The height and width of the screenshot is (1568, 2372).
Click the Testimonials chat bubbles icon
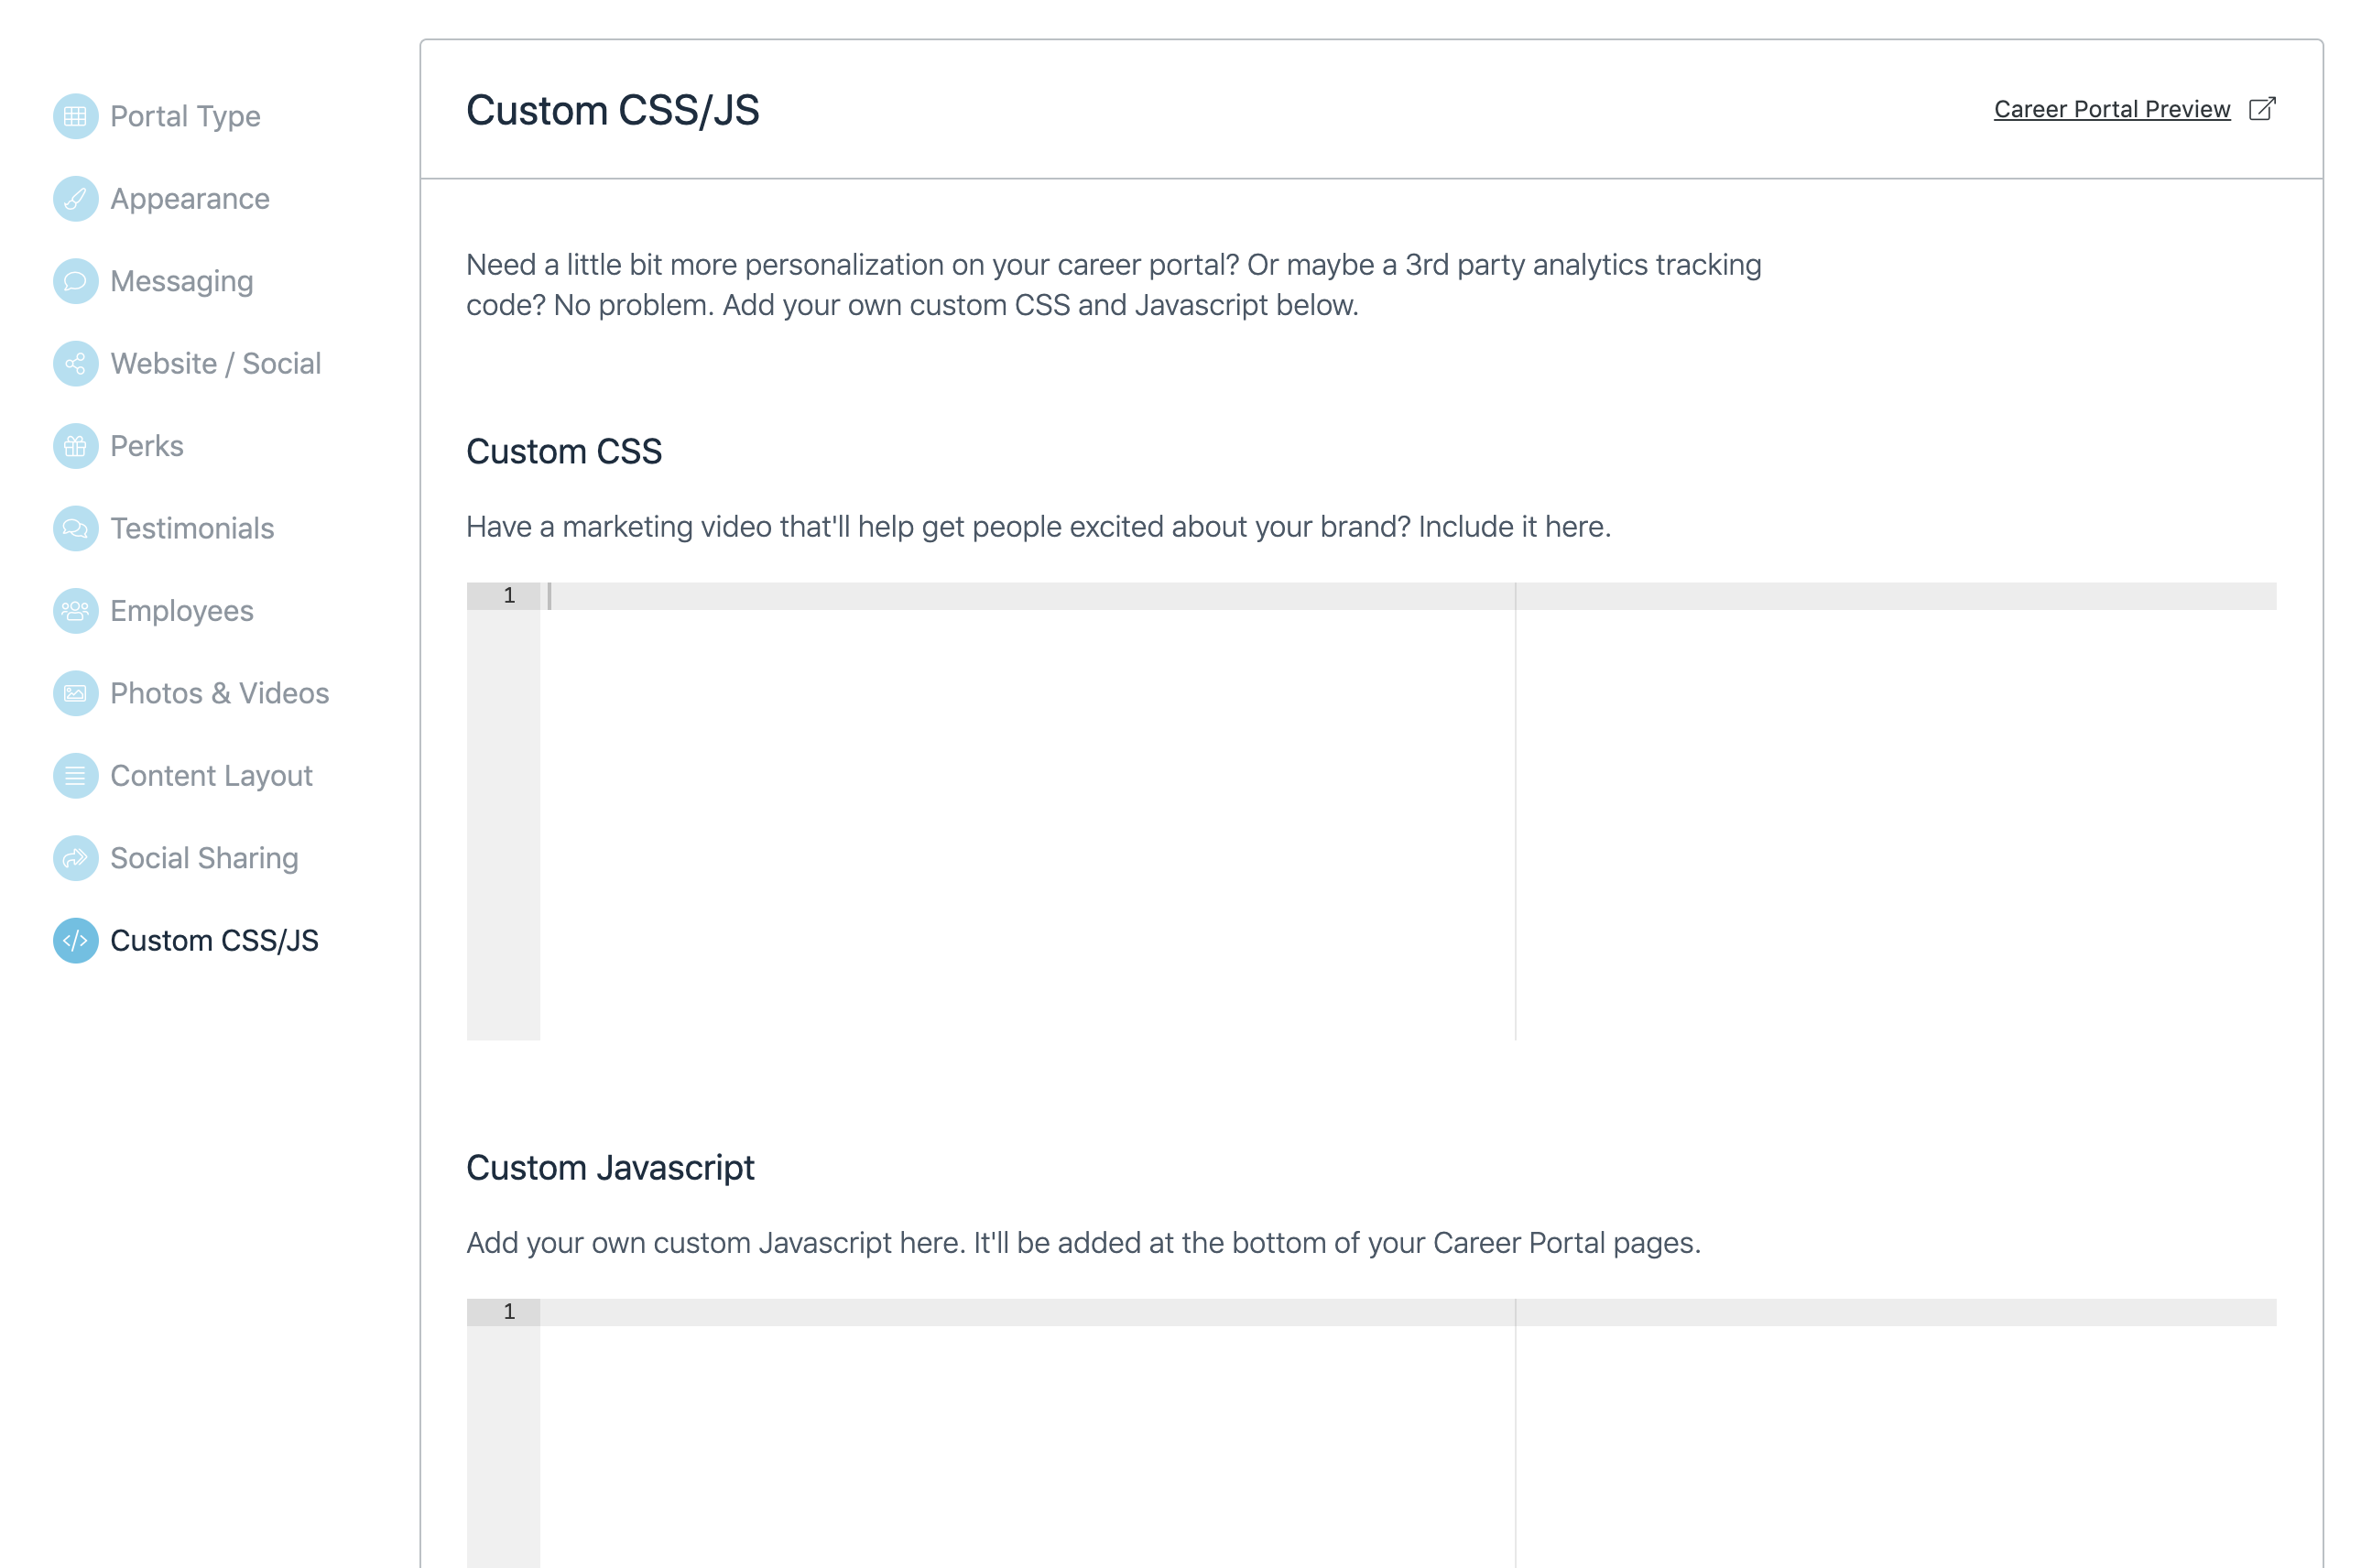(75, 528)
